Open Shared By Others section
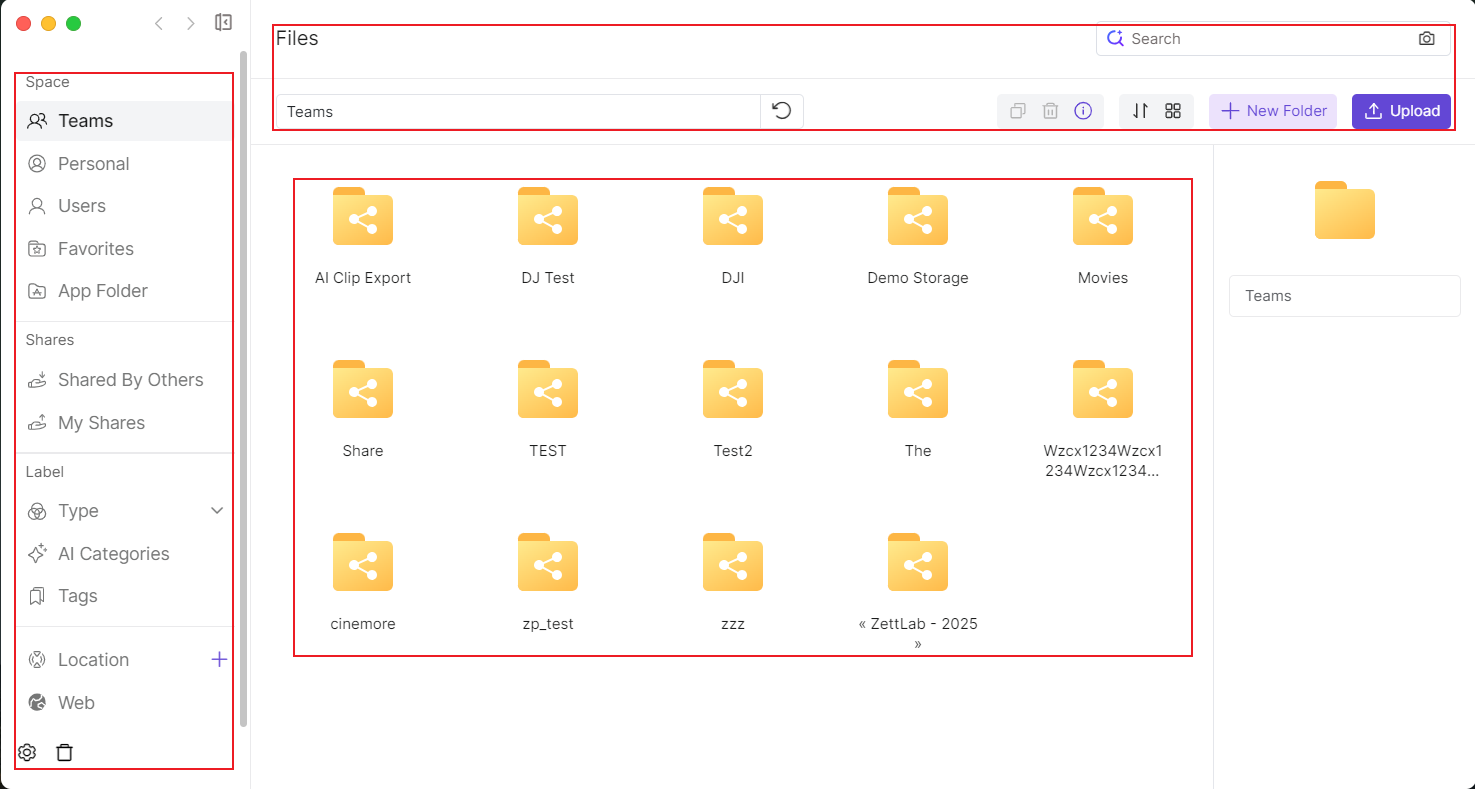Viewport: 1475px width, 789px height. [130, 380]
